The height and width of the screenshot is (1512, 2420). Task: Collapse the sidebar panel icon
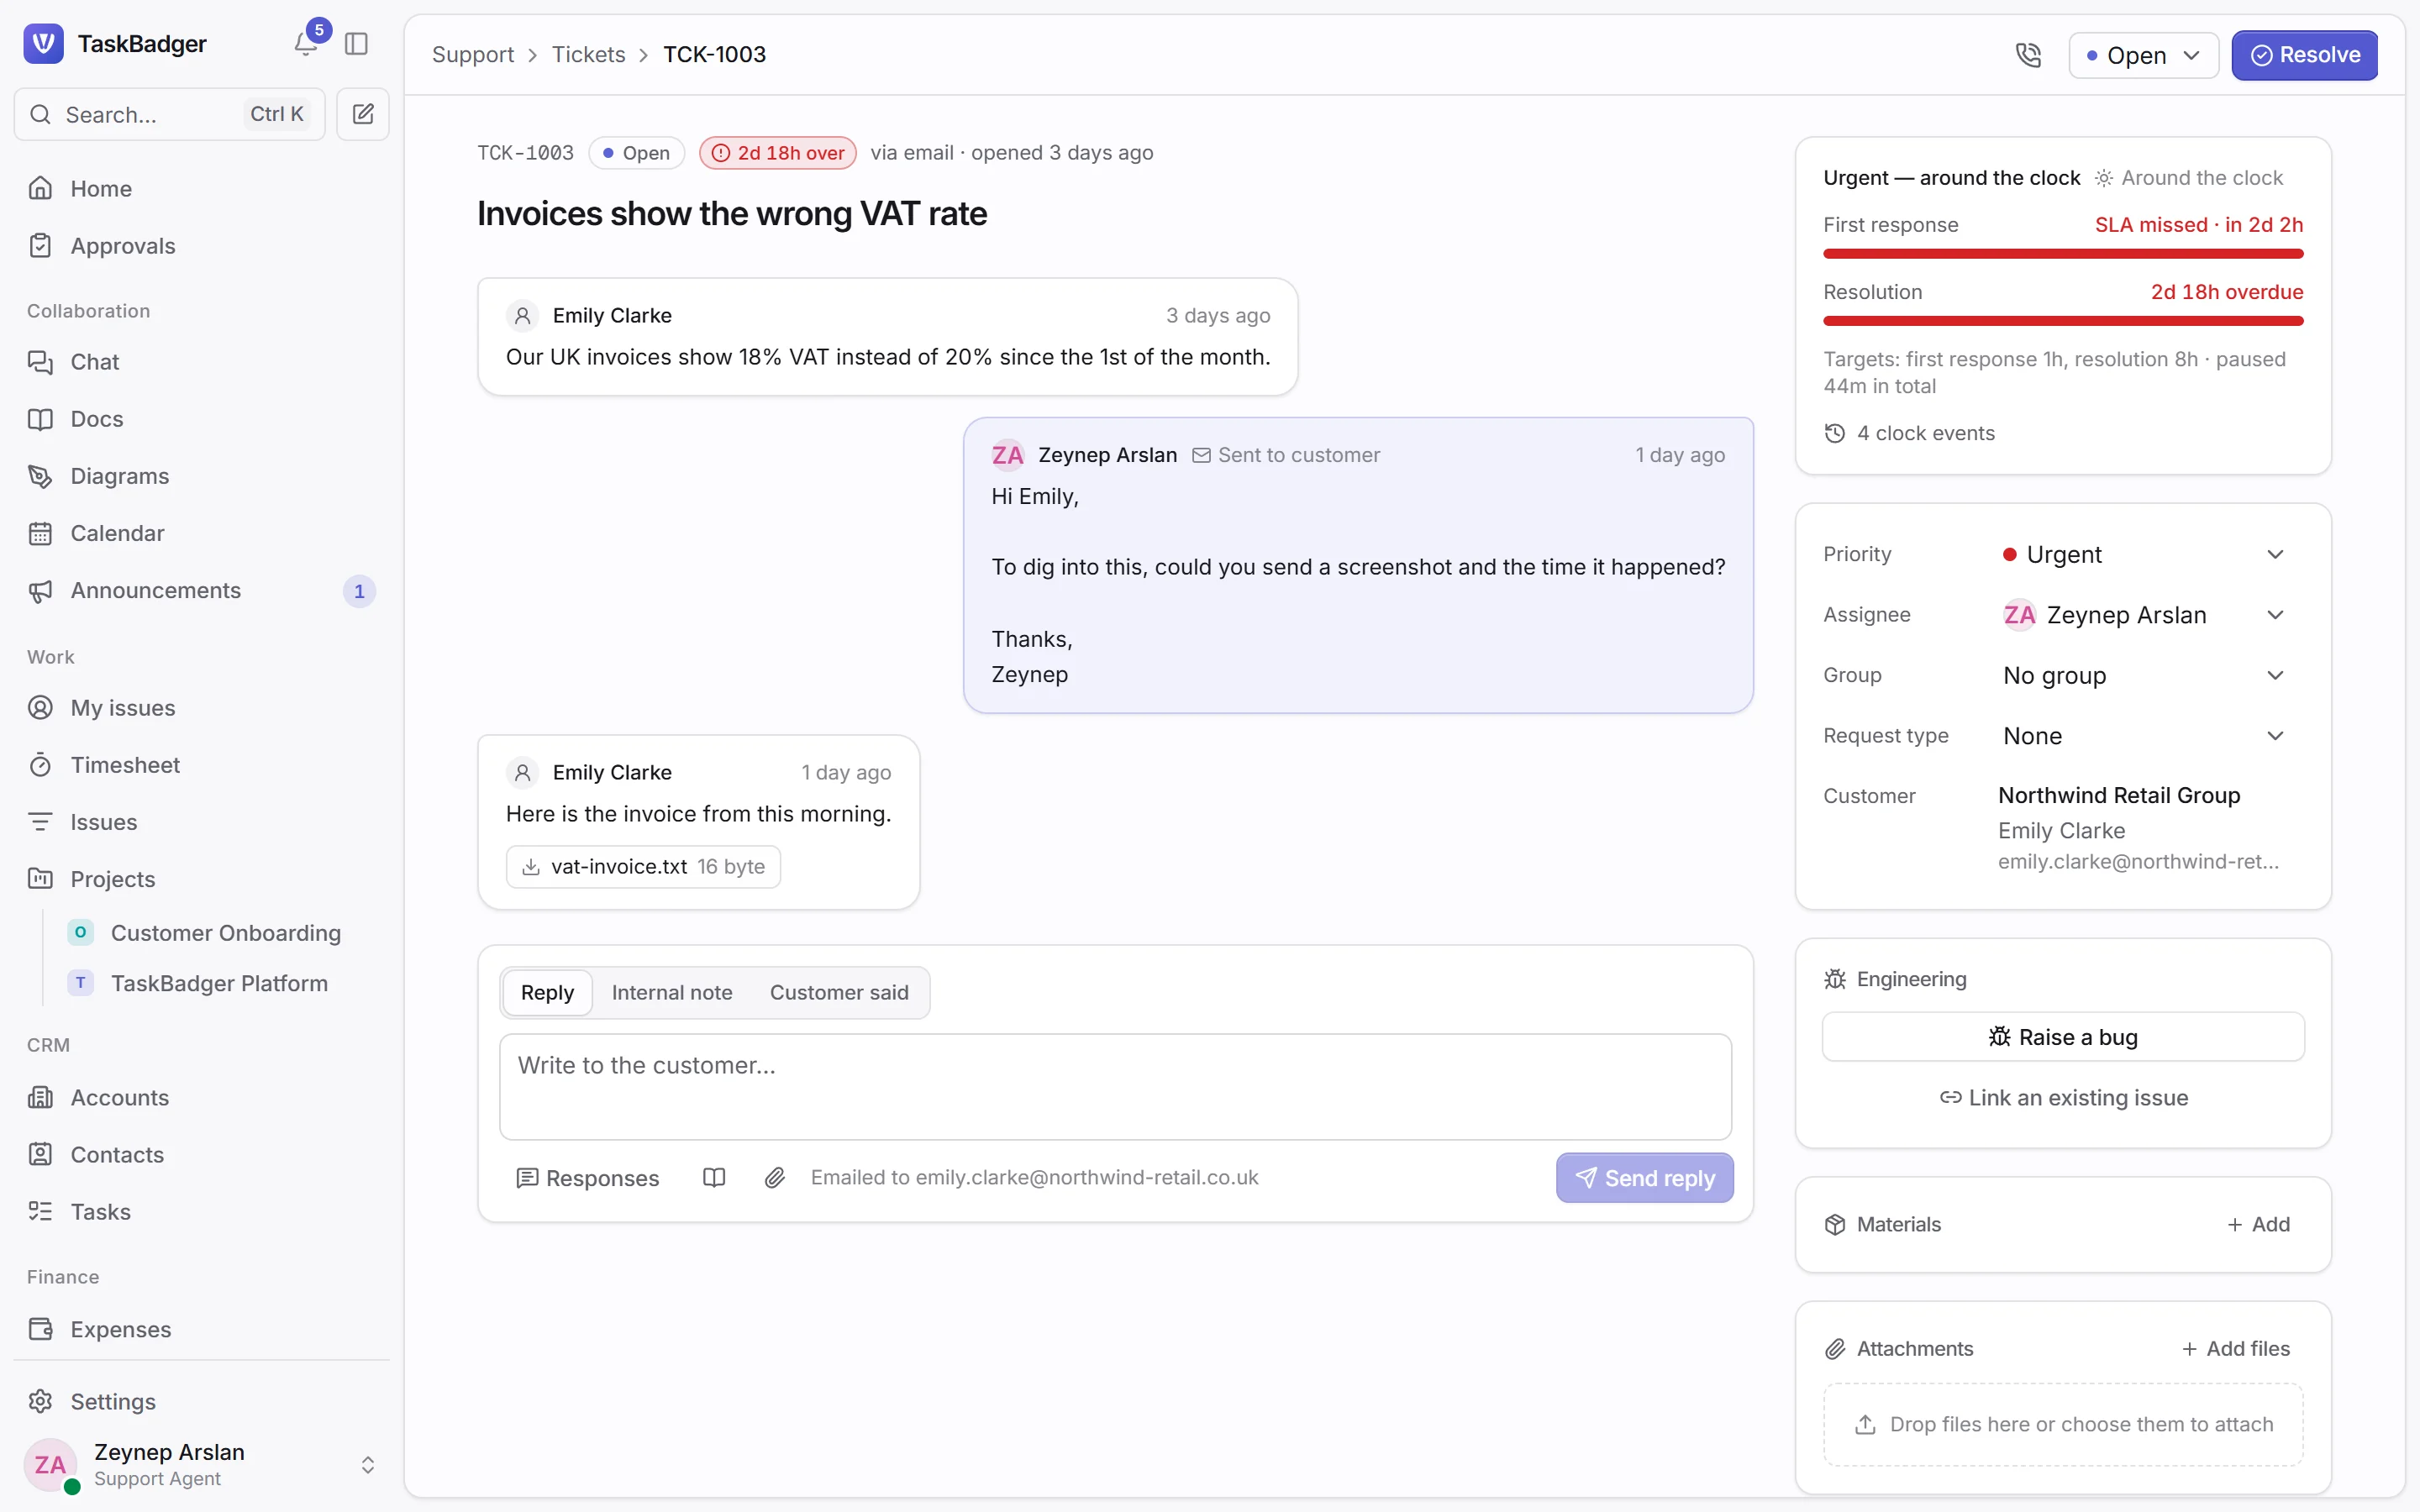click(356, 44)
